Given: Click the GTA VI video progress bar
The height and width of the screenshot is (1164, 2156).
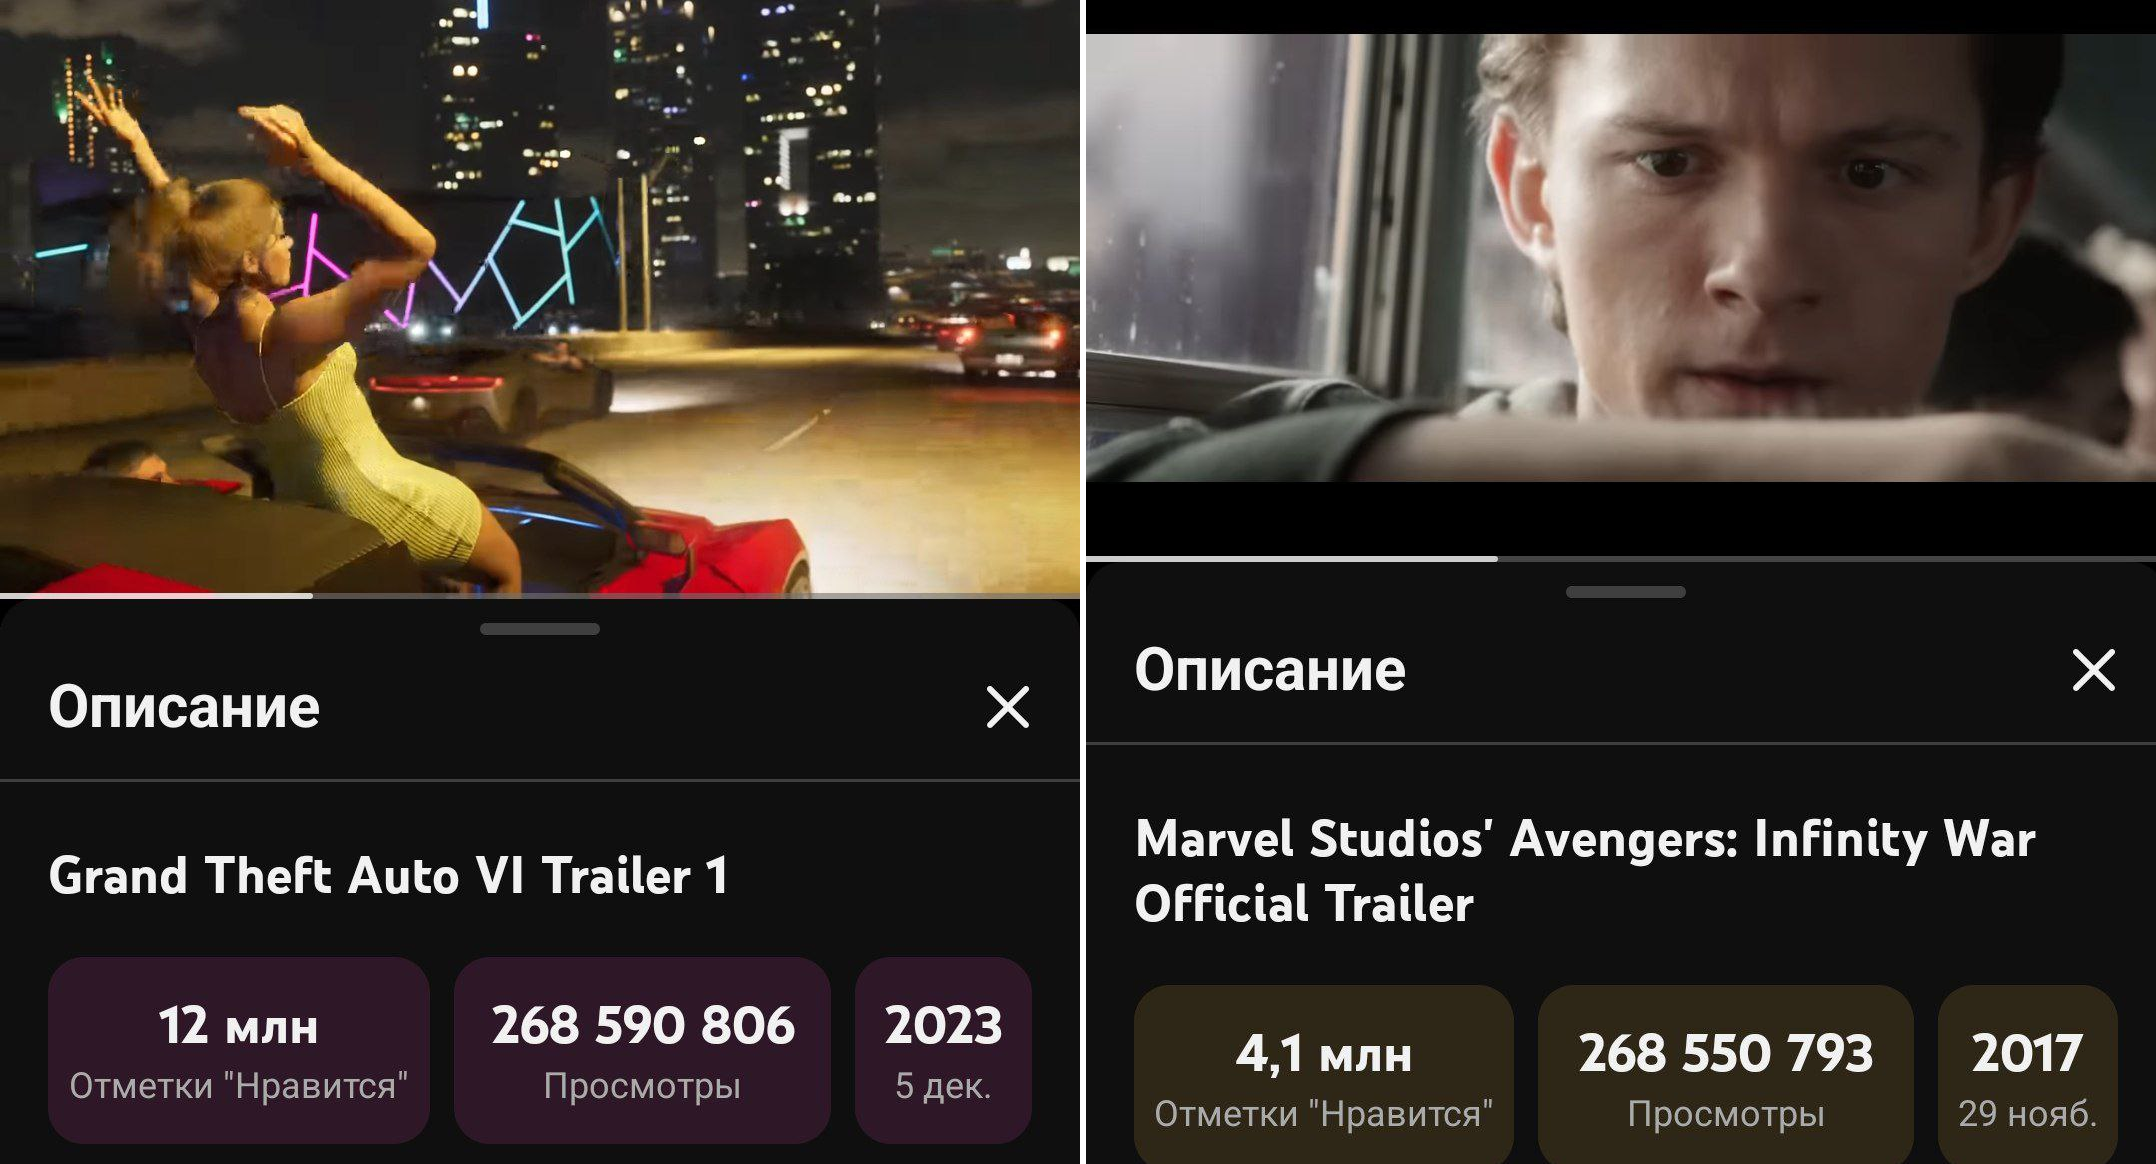Looking at the screenshot, I should click(x=540, y=596).
